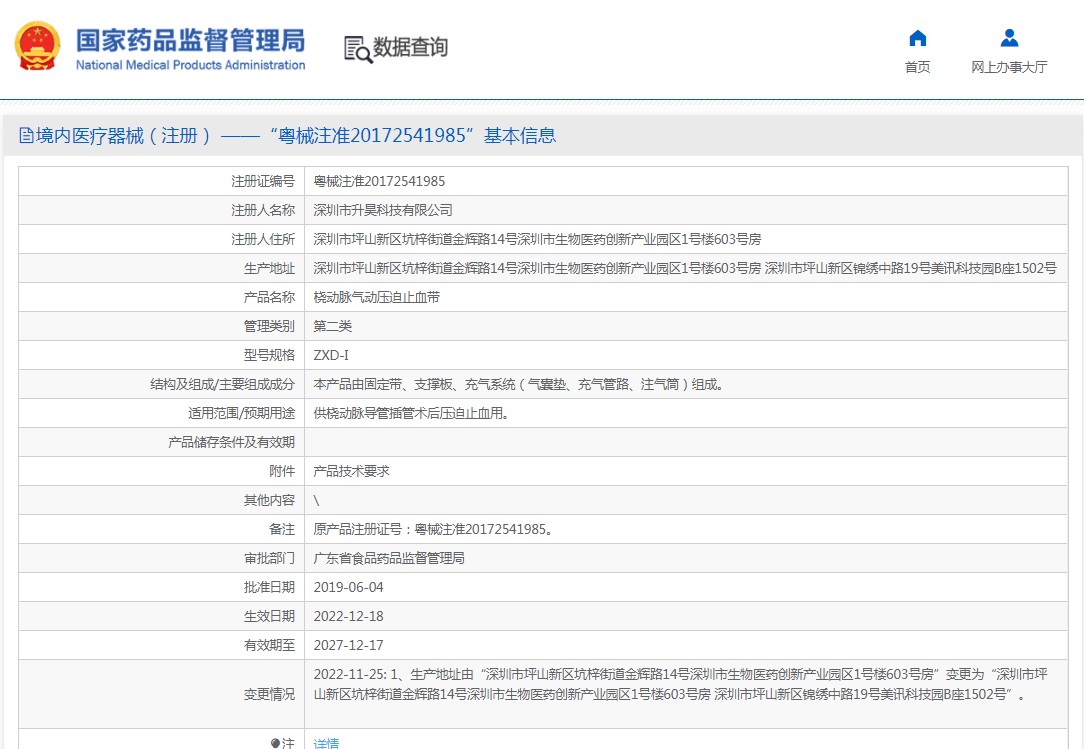Click product name 桡动脉气动压迫止血带
The width and height of the screenshot is (1084, 749).
tap(376, 297)
